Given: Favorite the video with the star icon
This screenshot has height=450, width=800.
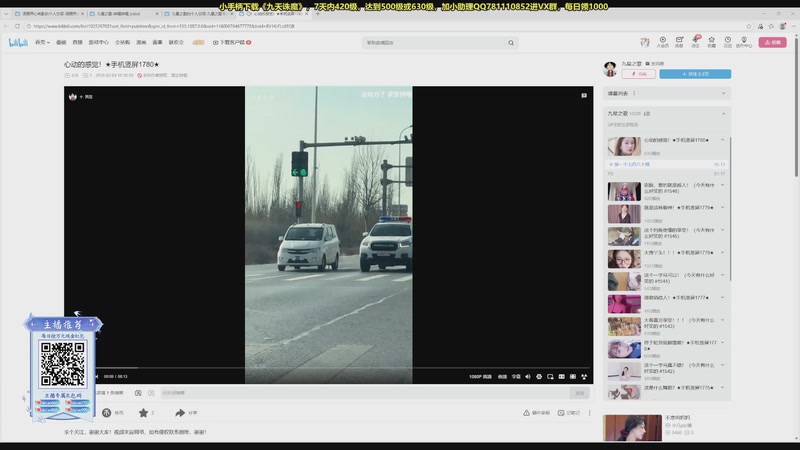Looking at the screenshot, I should tap(144, 412).
